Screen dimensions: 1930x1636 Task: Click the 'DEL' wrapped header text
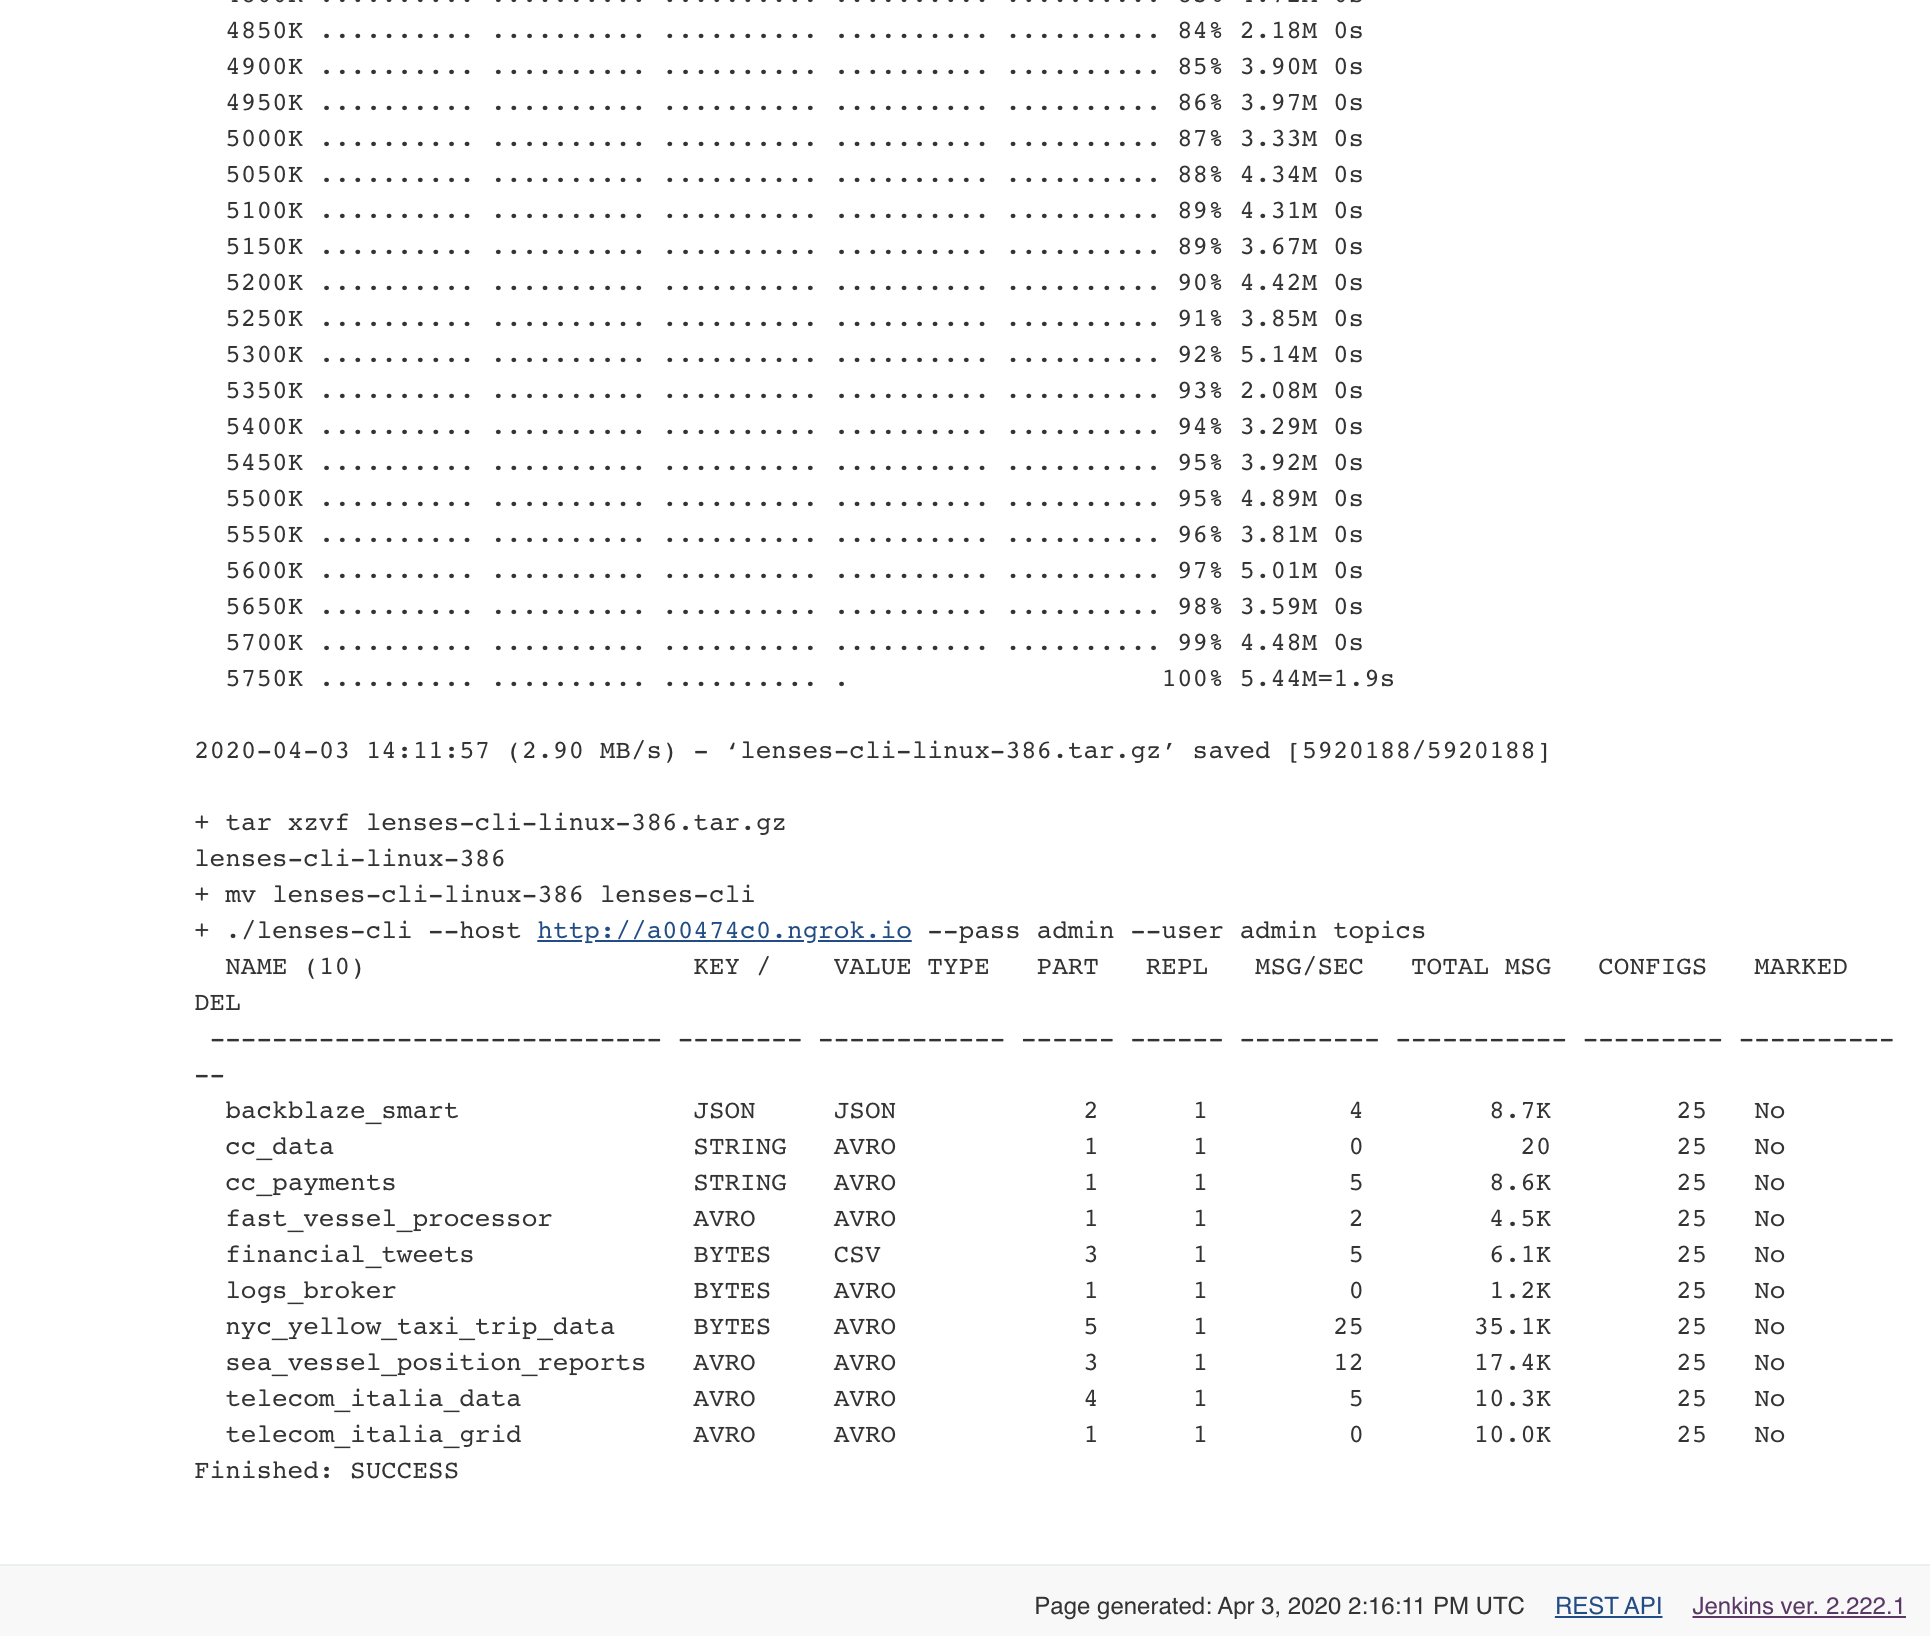coord(217,1003)
